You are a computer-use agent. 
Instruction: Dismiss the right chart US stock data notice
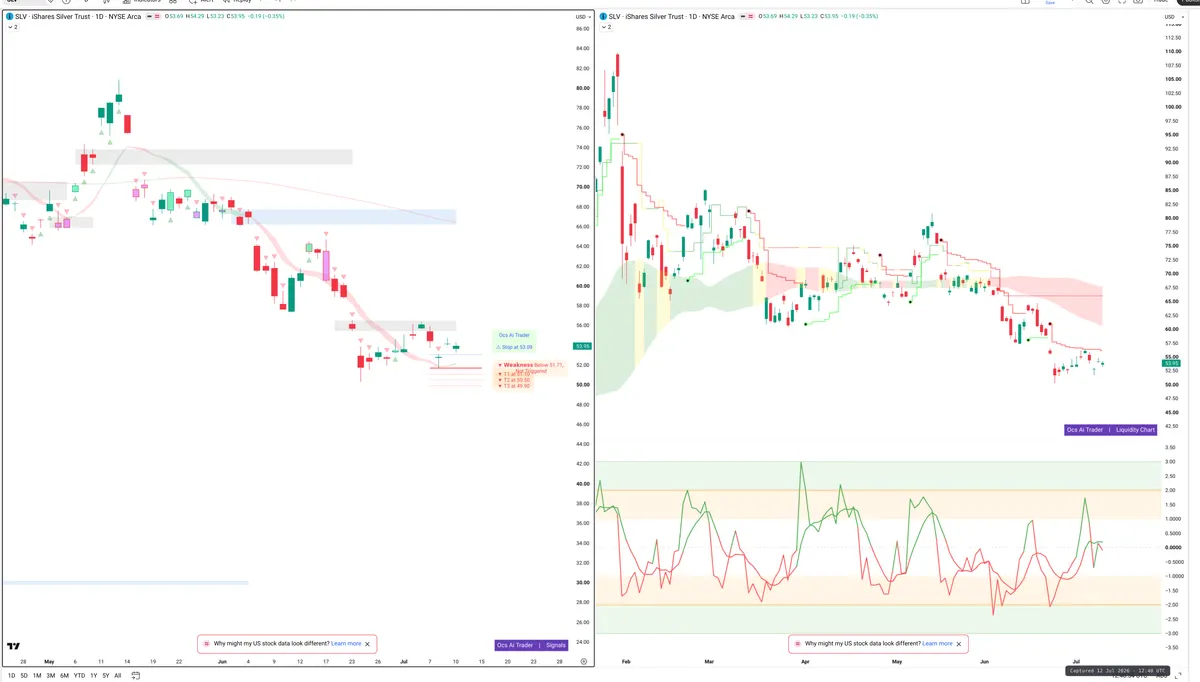pyautogui.click(x=959, y=644)
